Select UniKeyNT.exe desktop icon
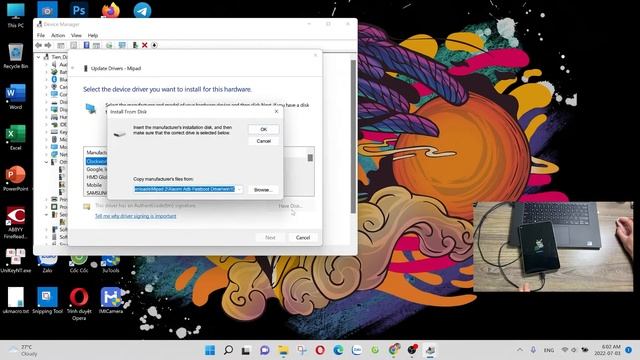The height and width of the screenshot is (360, 640). coord(16,260)
